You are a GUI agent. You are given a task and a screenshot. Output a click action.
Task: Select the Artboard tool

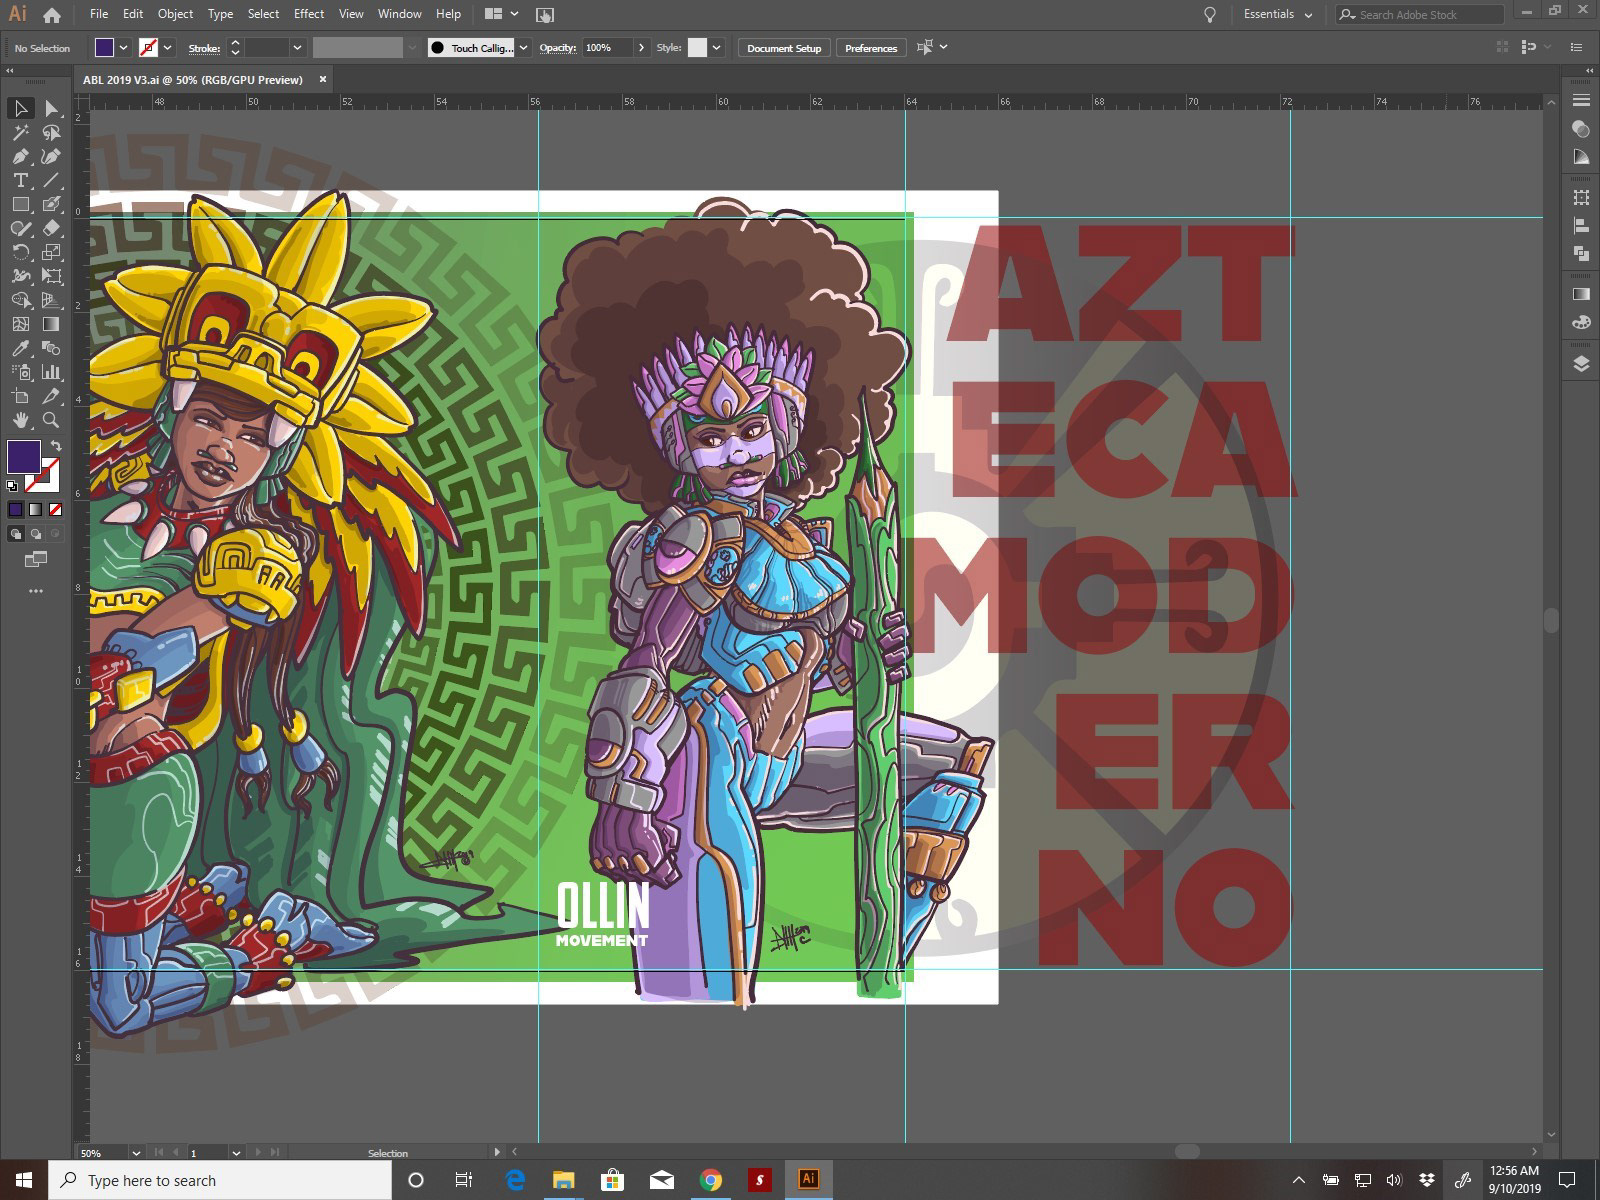(20, 396)
